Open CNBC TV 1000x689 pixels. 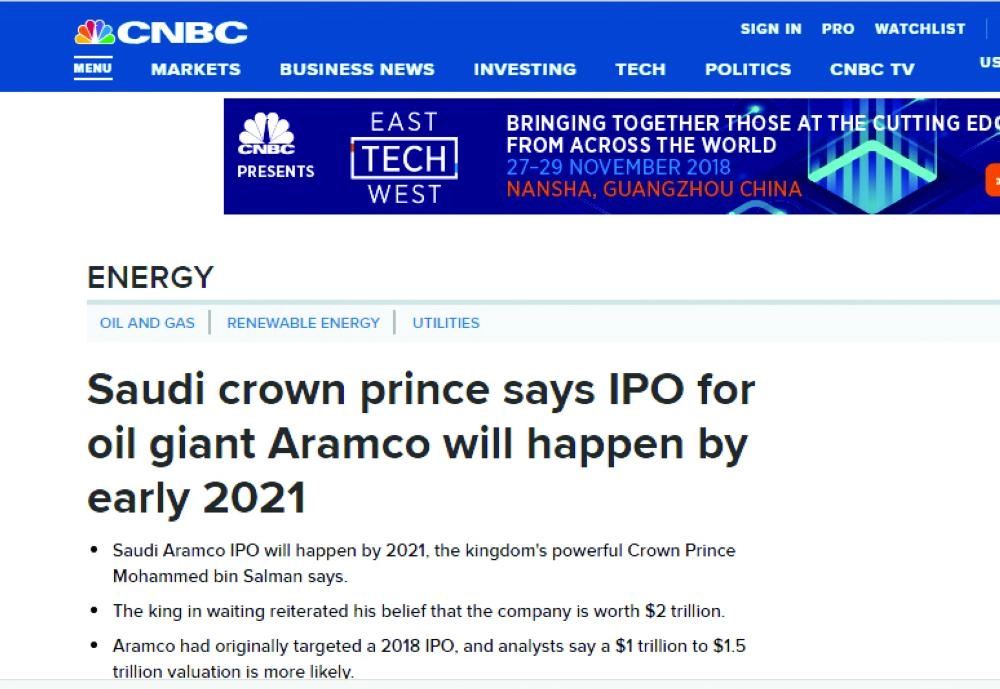tap(872, 69)
